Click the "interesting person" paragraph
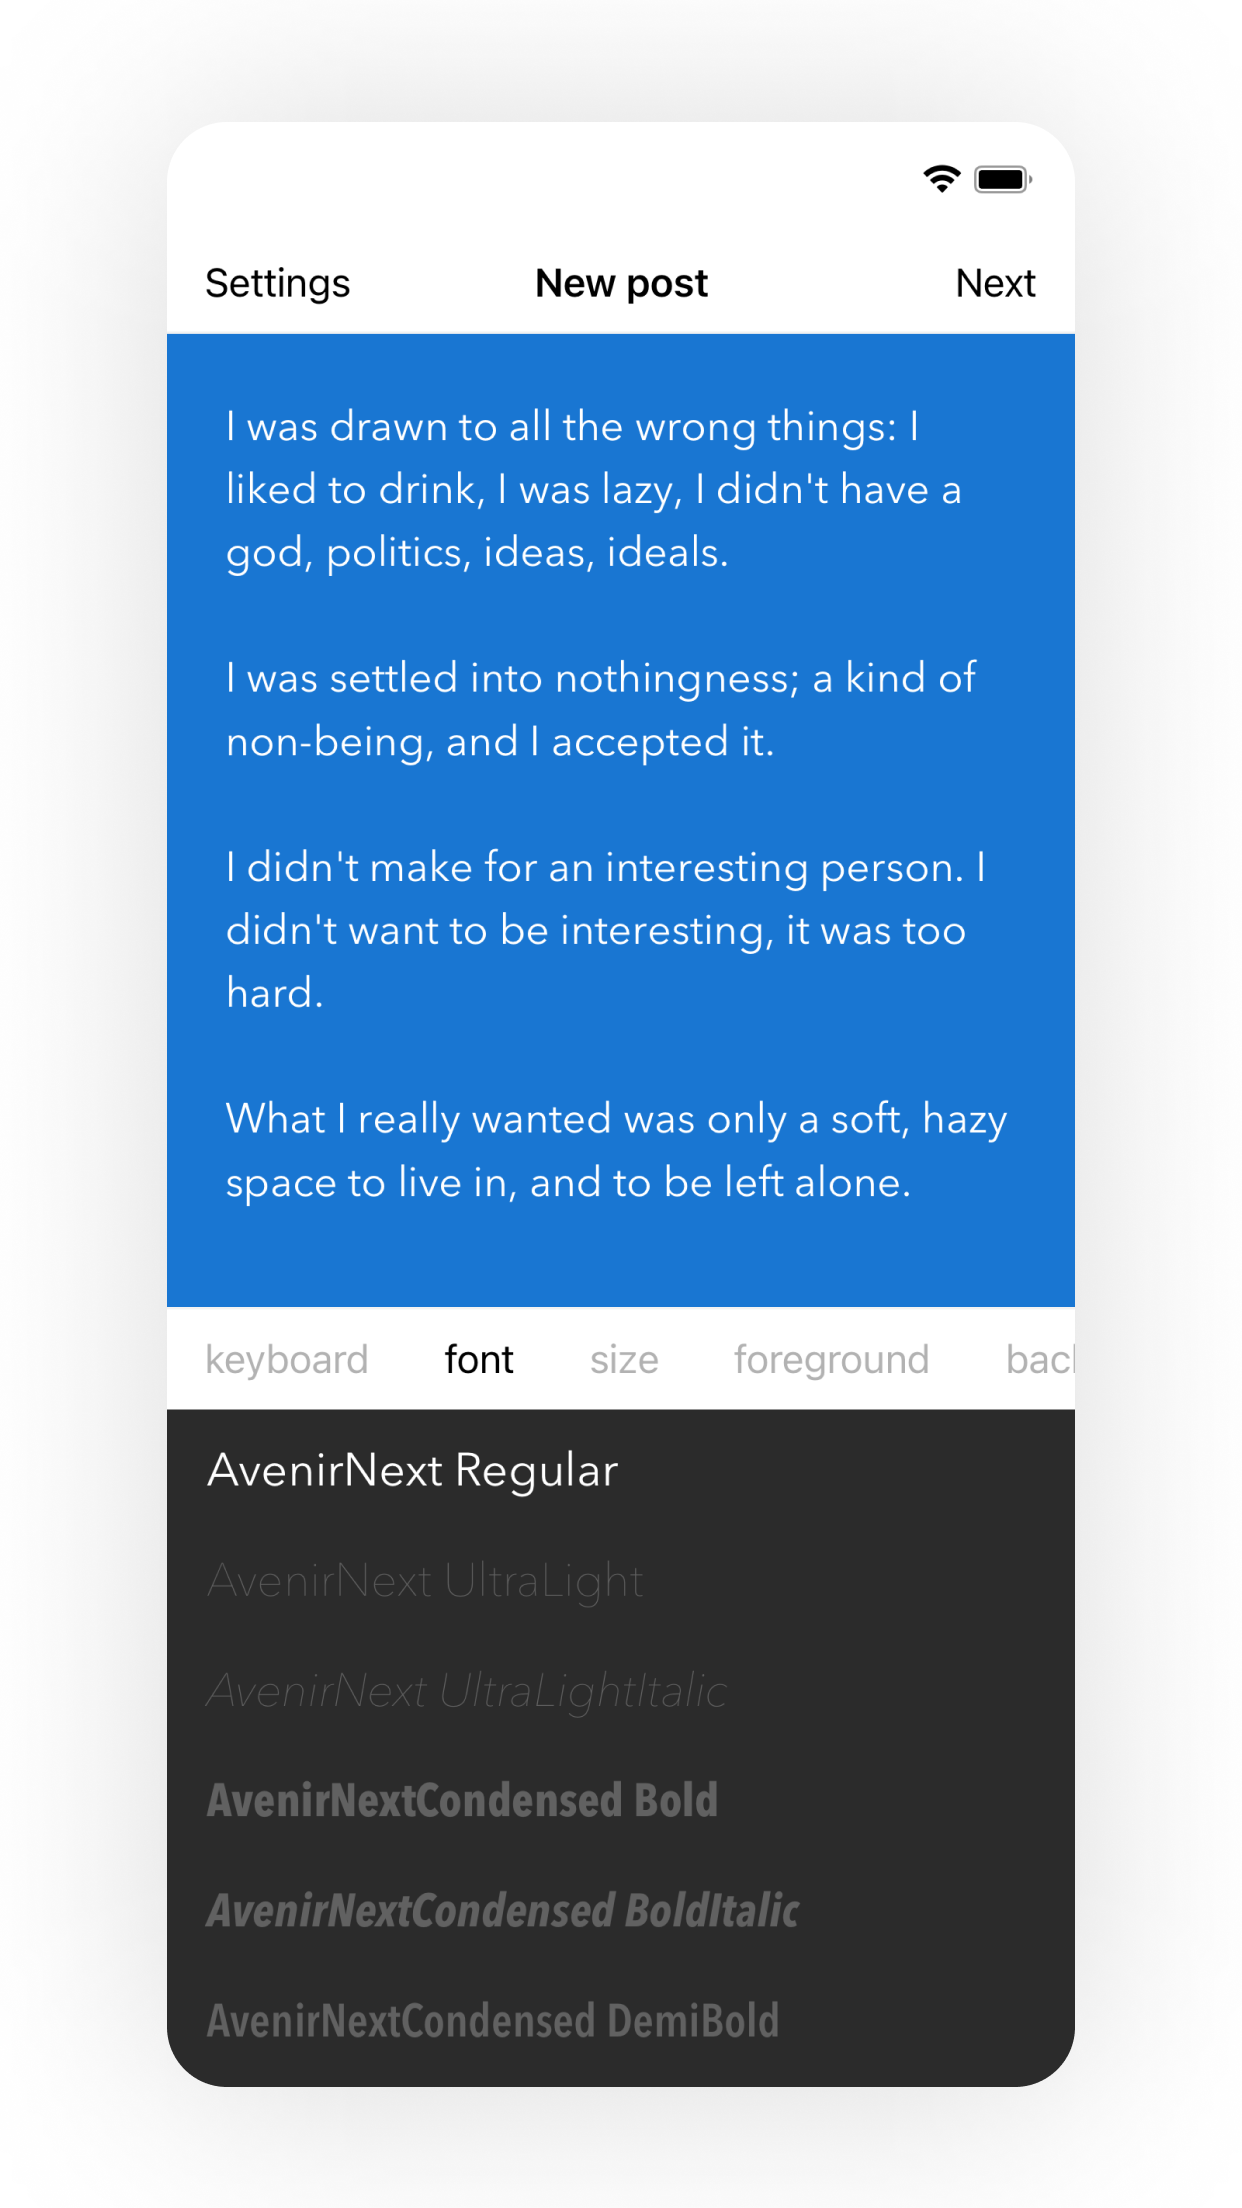The height and width of the screenshot is (2208, 1242). tap(605, 929)
